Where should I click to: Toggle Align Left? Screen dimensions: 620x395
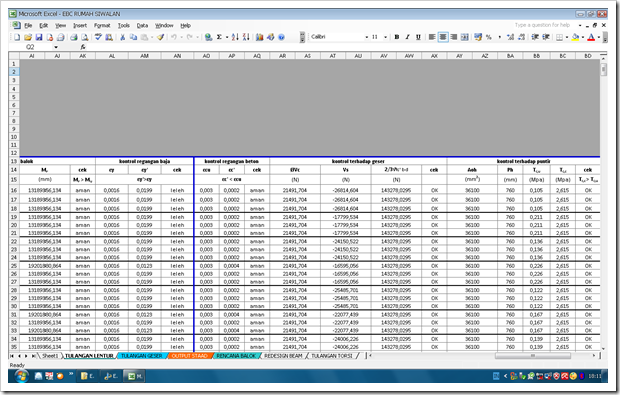(x=432, y=37)
